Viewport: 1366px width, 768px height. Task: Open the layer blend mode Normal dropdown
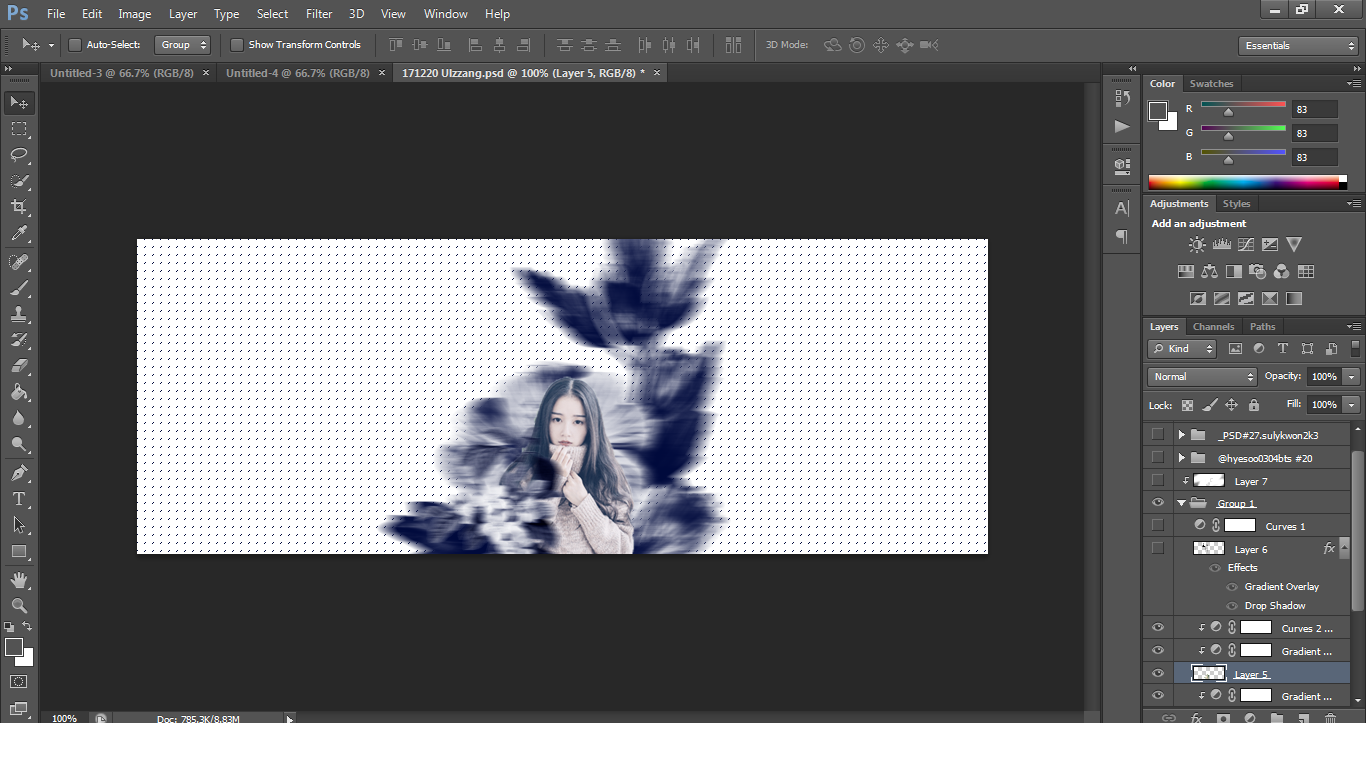click(x=1202, y=377)
